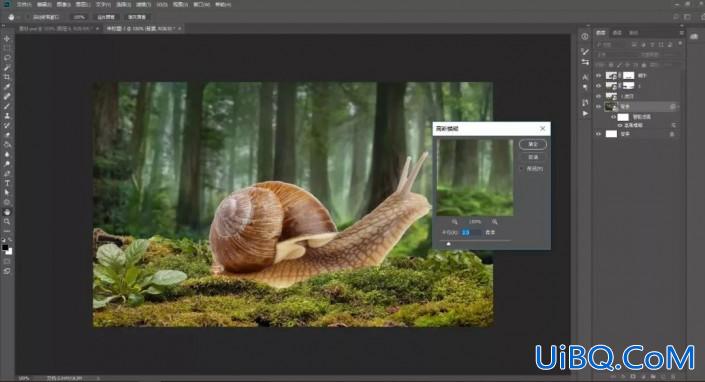Toggle the Preview checkbox in Gaussian Blur dialog
The image size is (705, 382).
522,169
